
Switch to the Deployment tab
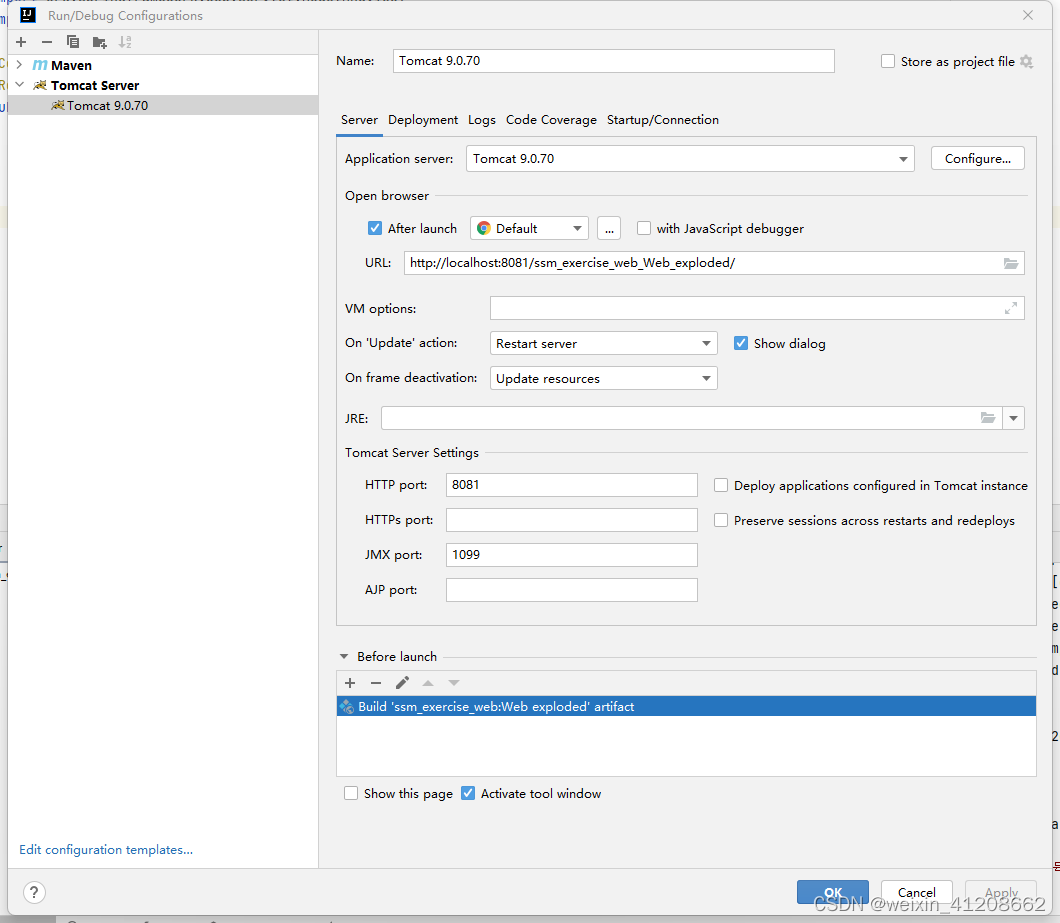coord(423,120)
